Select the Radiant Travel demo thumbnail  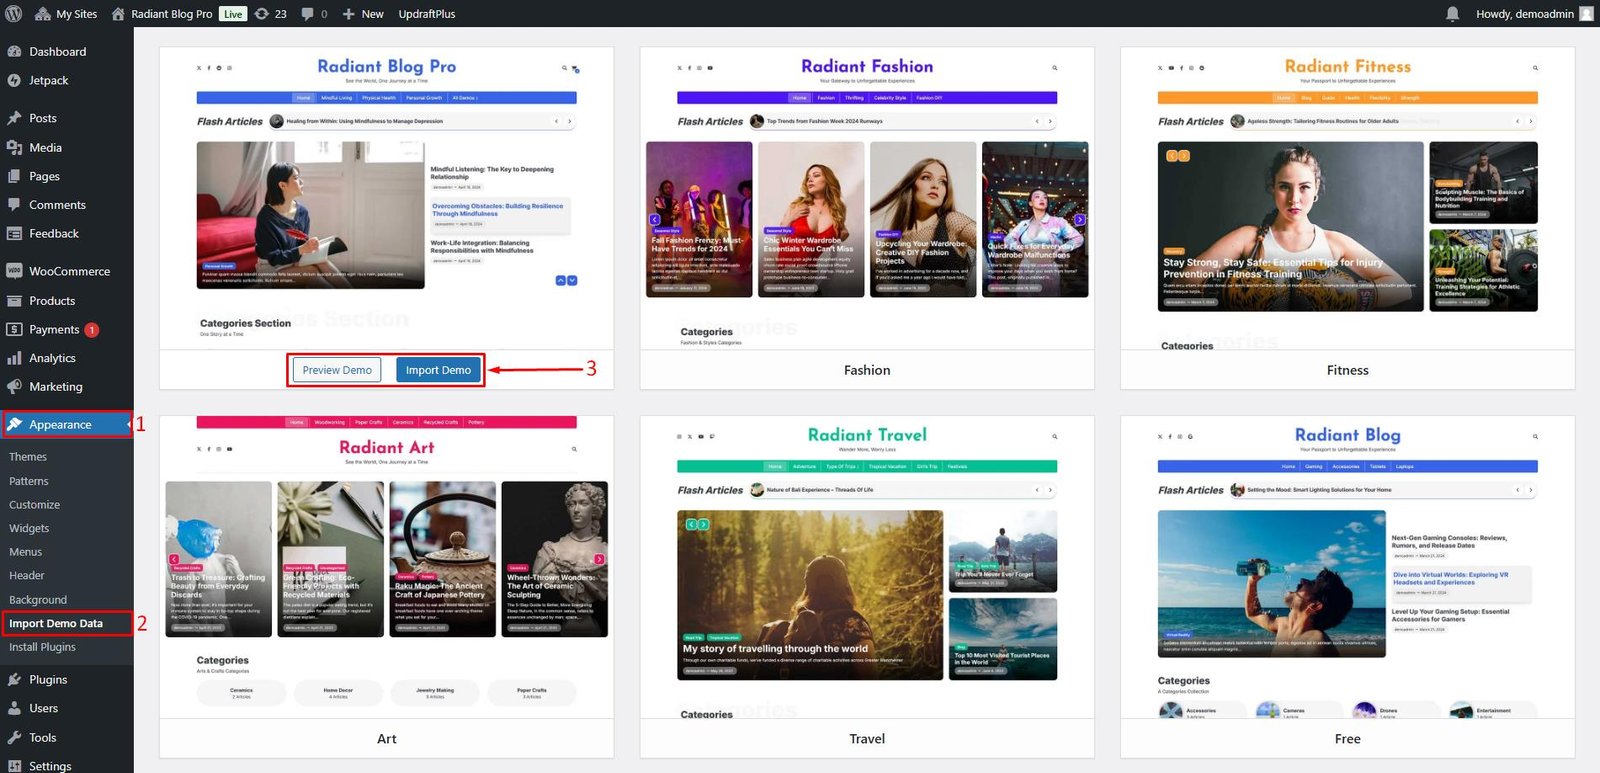click(867, 567)
